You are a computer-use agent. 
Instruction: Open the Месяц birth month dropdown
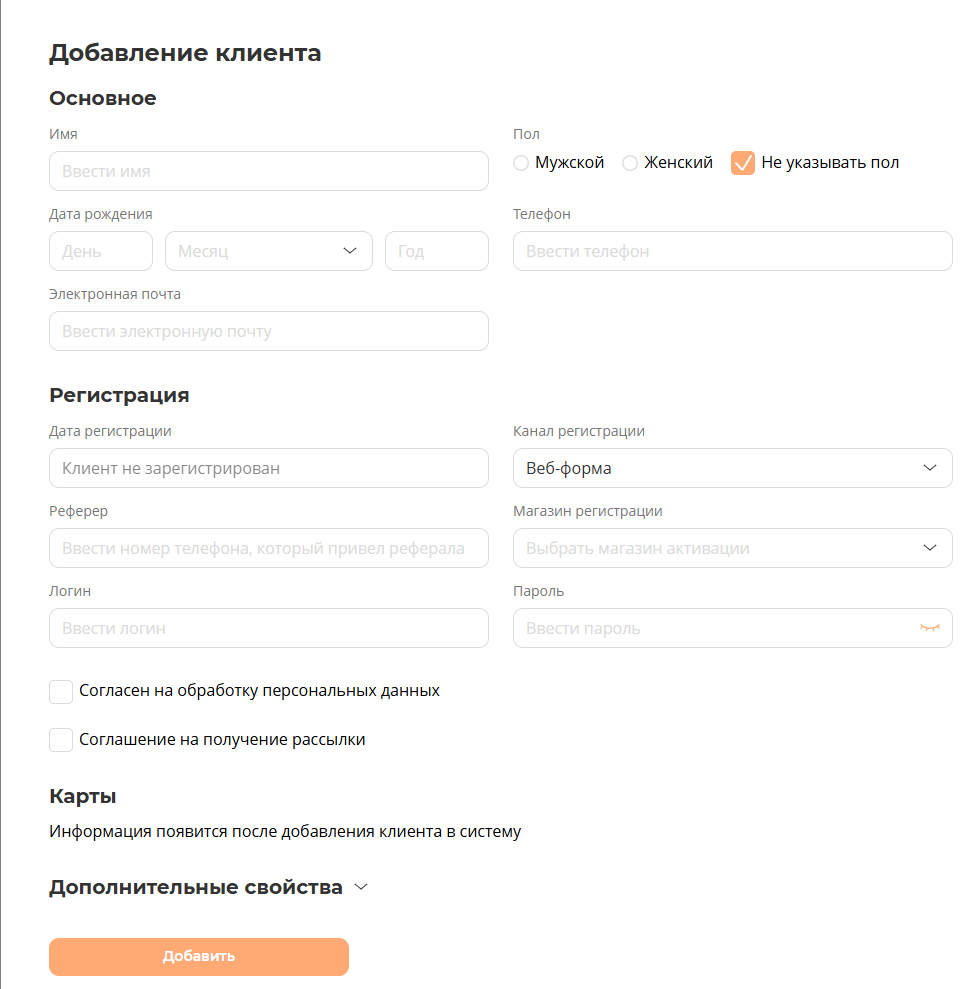pos(268,251)
